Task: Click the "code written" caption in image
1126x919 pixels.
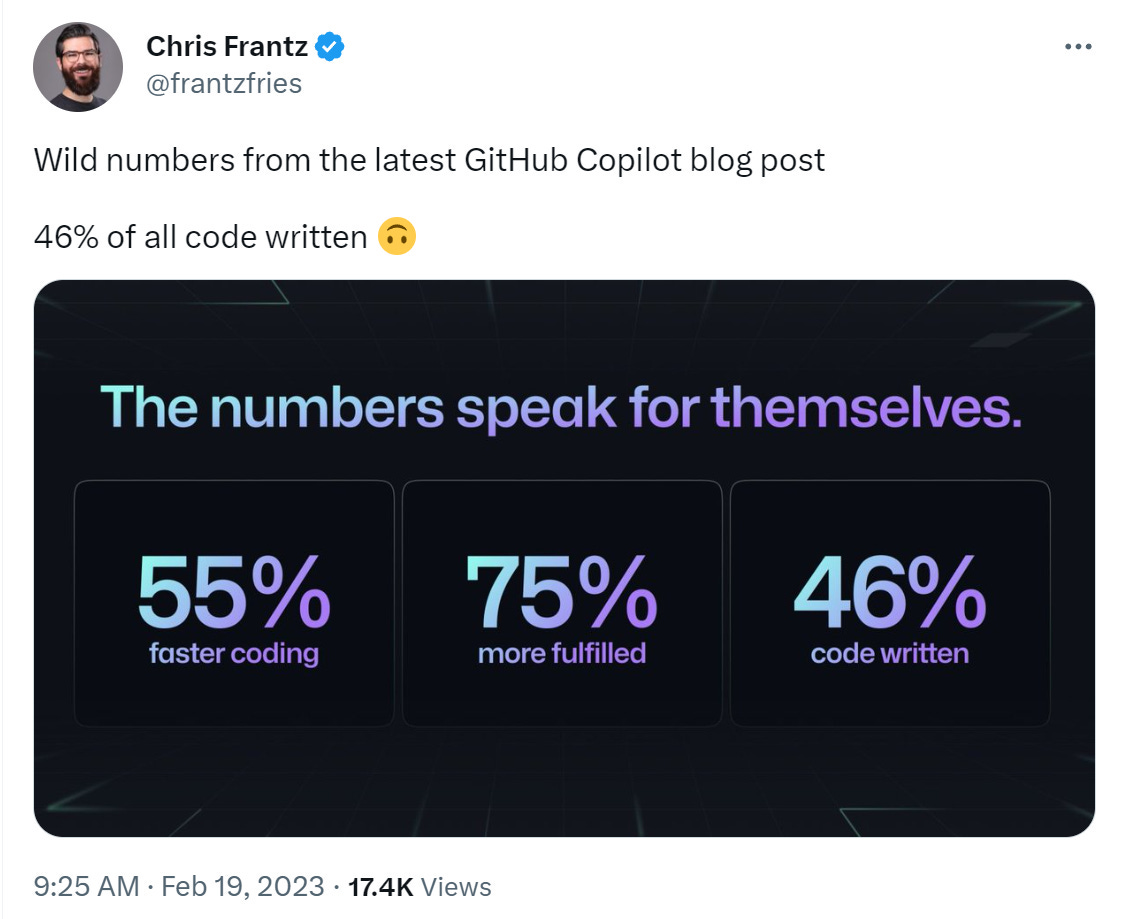Action: tap(889, 654)
